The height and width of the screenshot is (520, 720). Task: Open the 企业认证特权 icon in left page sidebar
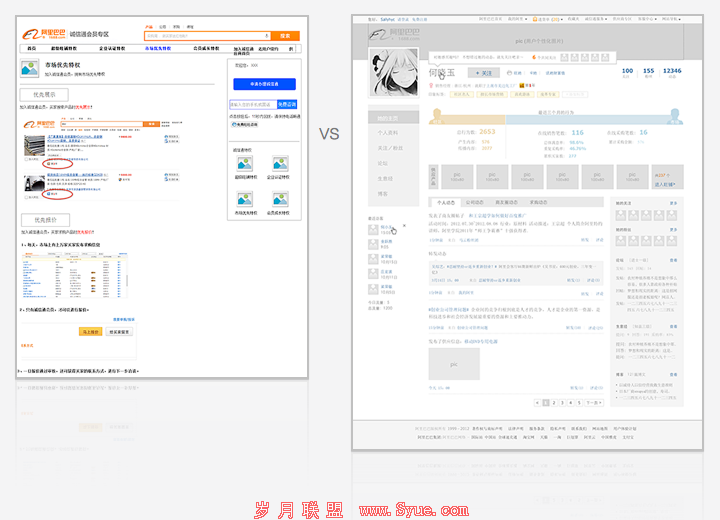[x=280, y=164]
